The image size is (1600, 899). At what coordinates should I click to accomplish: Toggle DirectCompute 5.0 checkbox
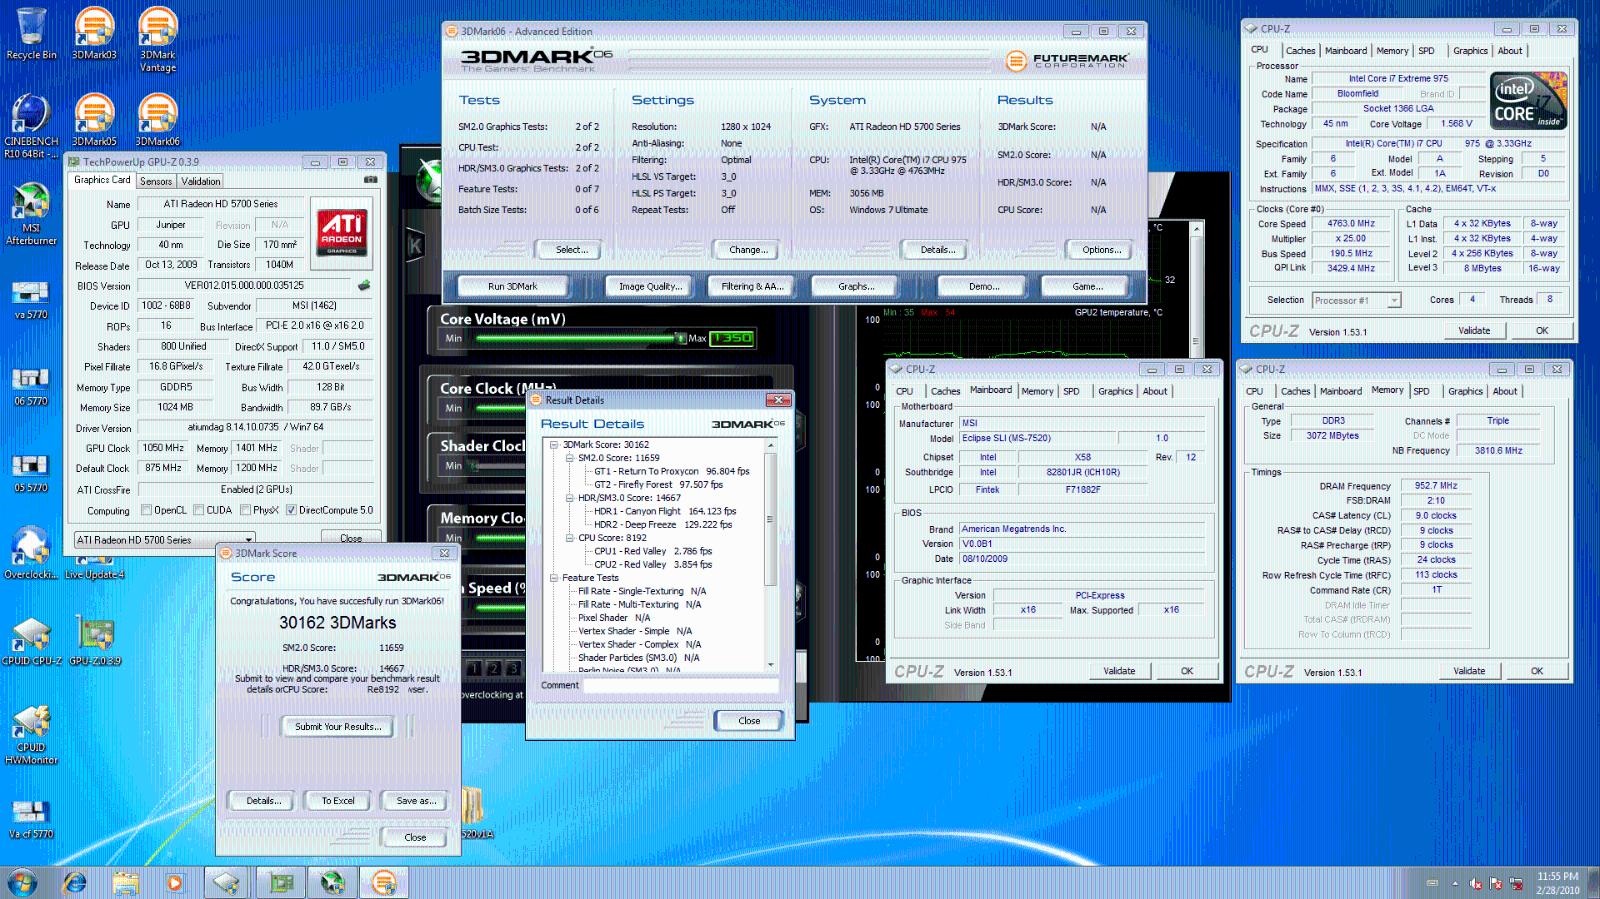point(291,510)
